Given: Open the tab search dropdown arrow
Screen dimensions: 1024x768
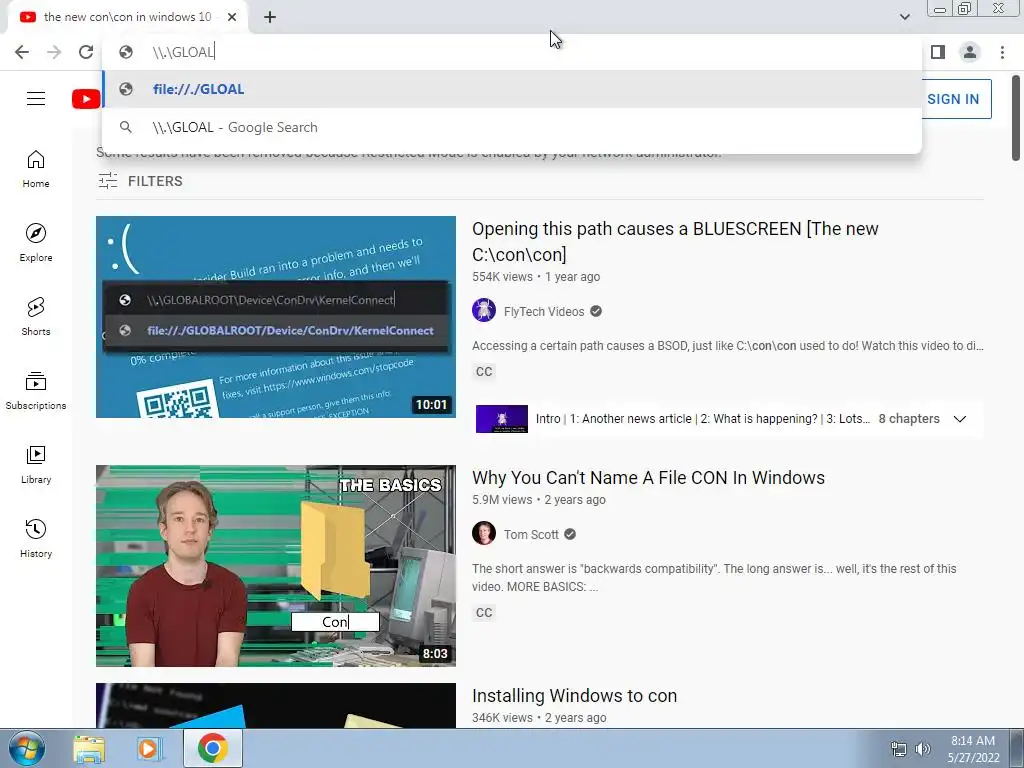Looking at the screenshot, I should [x=904, y=17].
